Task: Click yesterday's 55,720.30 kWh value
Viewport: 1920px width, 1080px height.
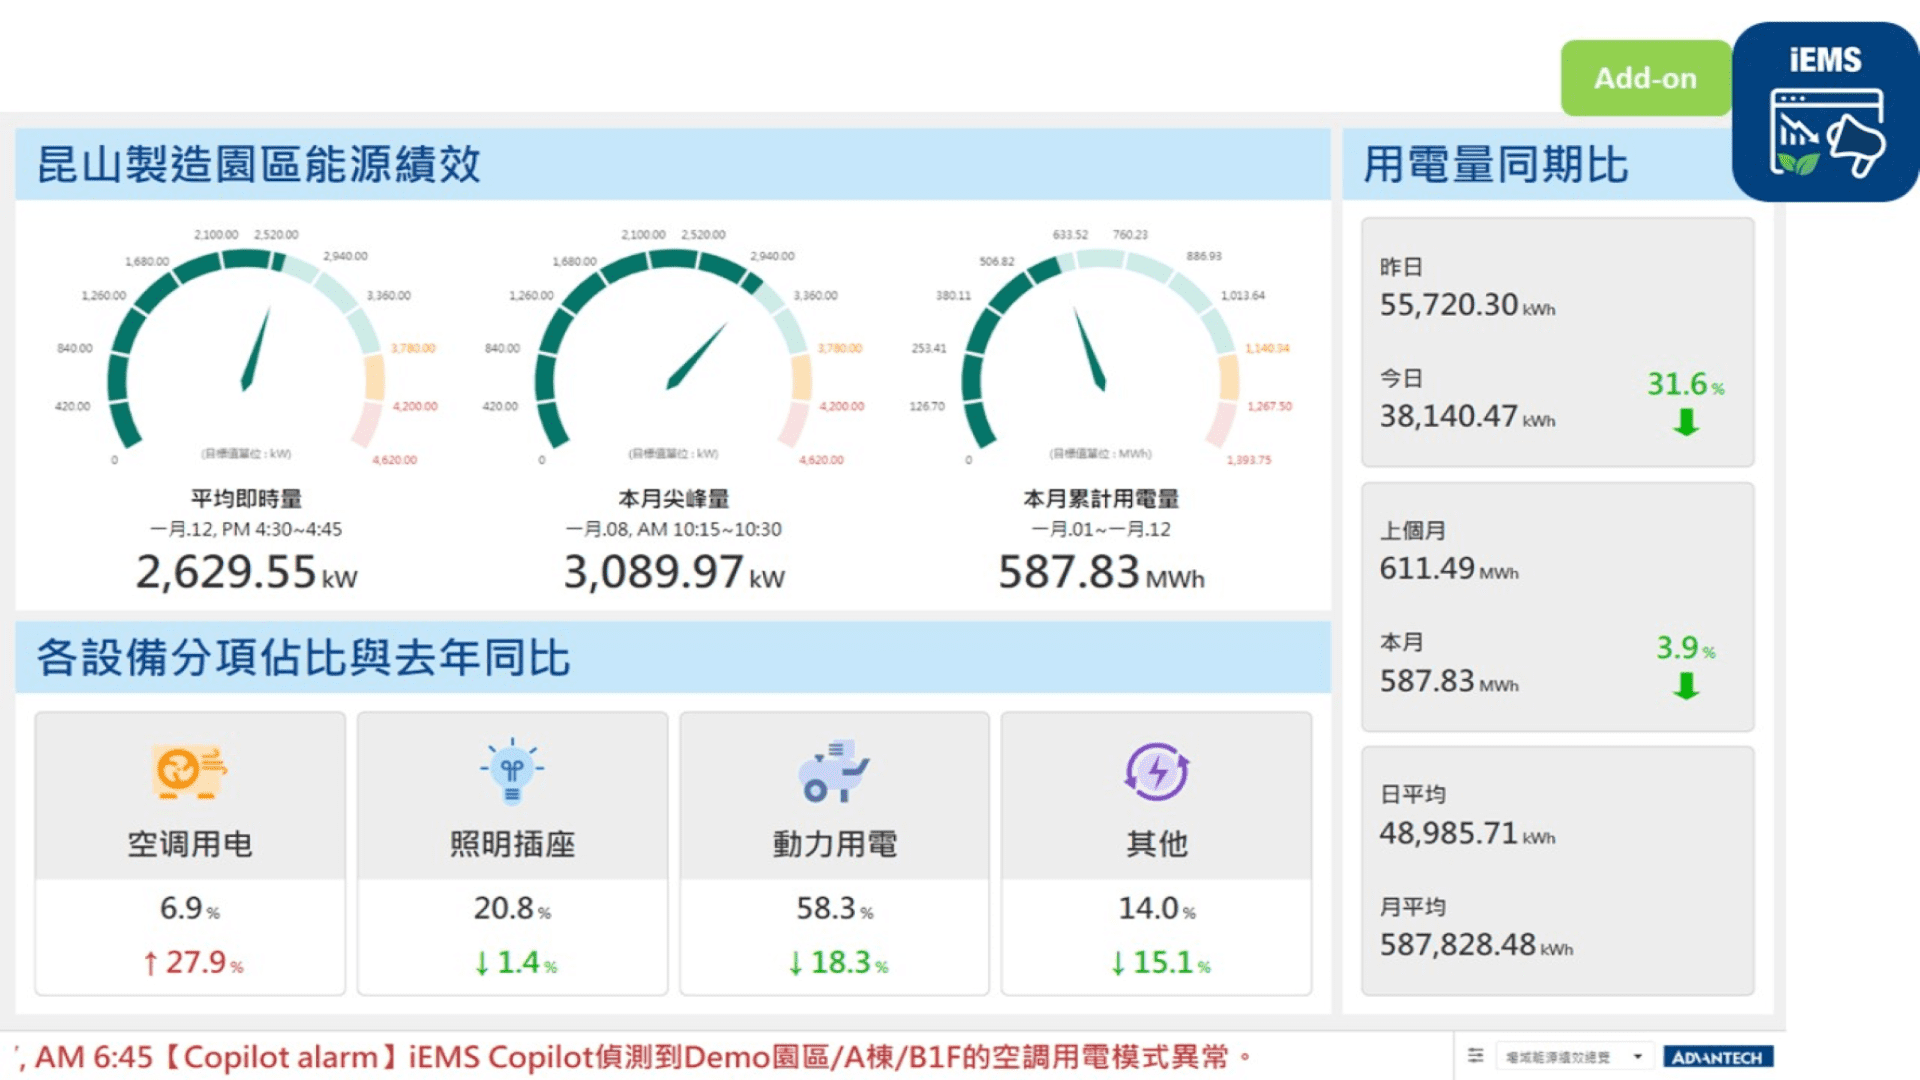Action: click(x=1467, y=305)
